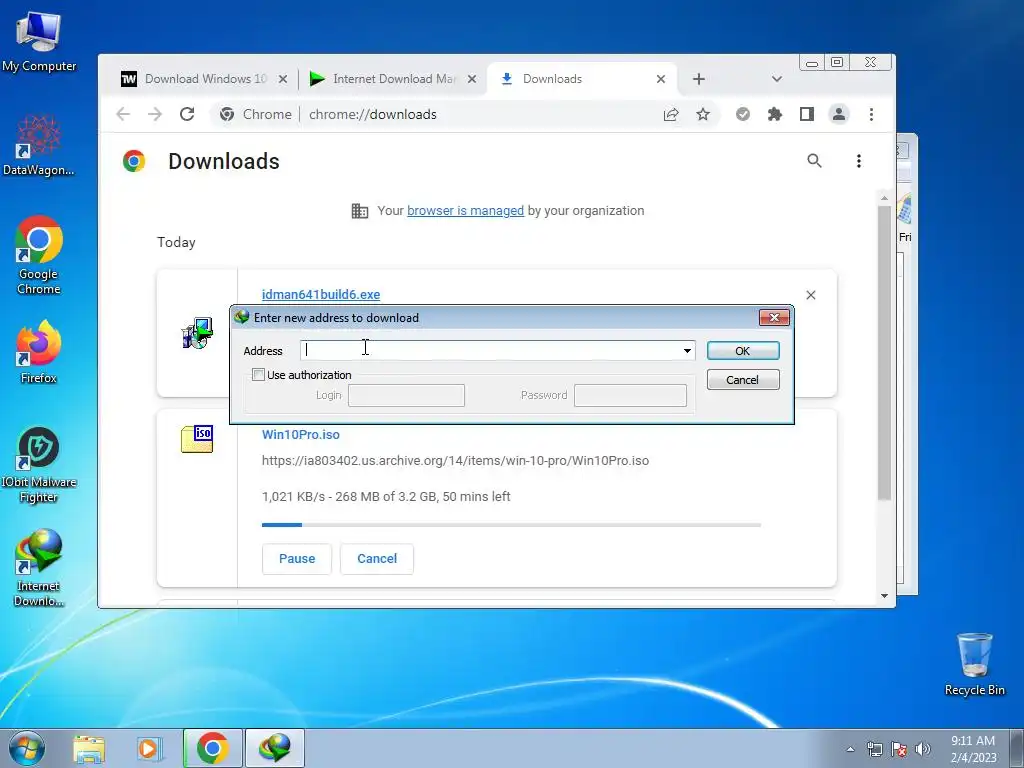
Task: Open Chrome profile avatar
Action: pos(839,114)
